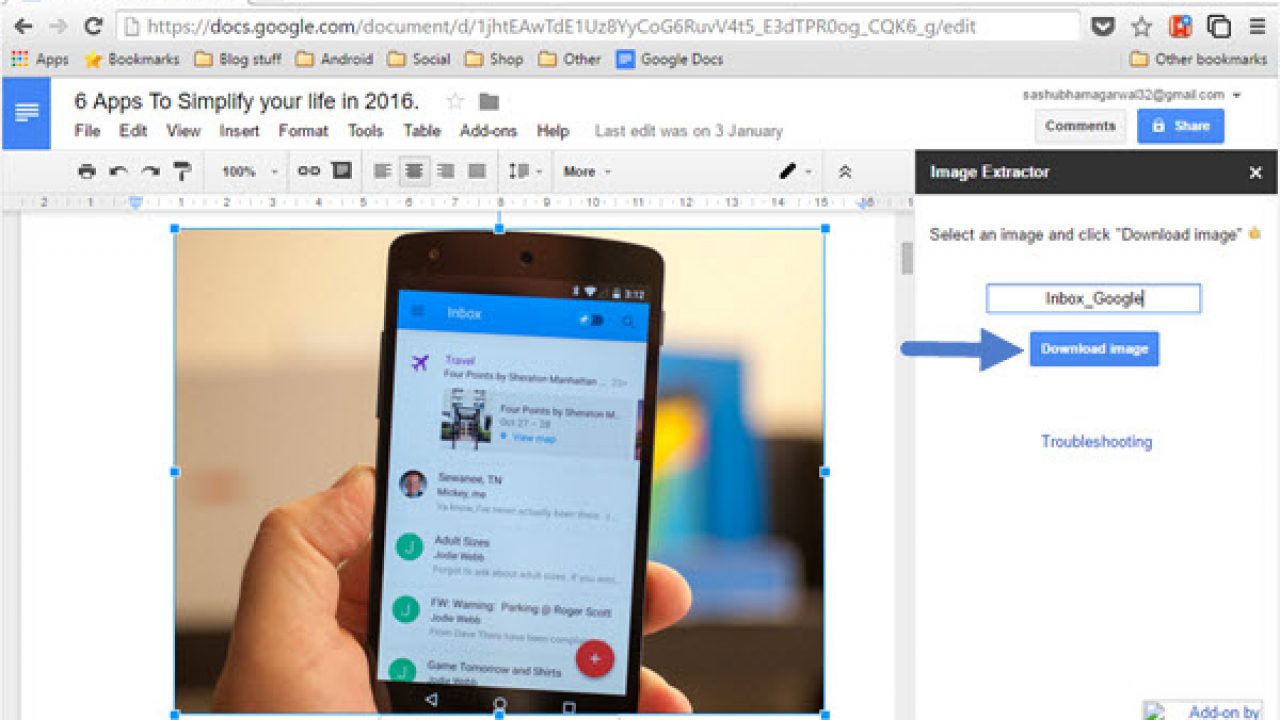Click the Inbox_Google filename field
This screenshot has height=720, width=1280.
pos(1093,298)
